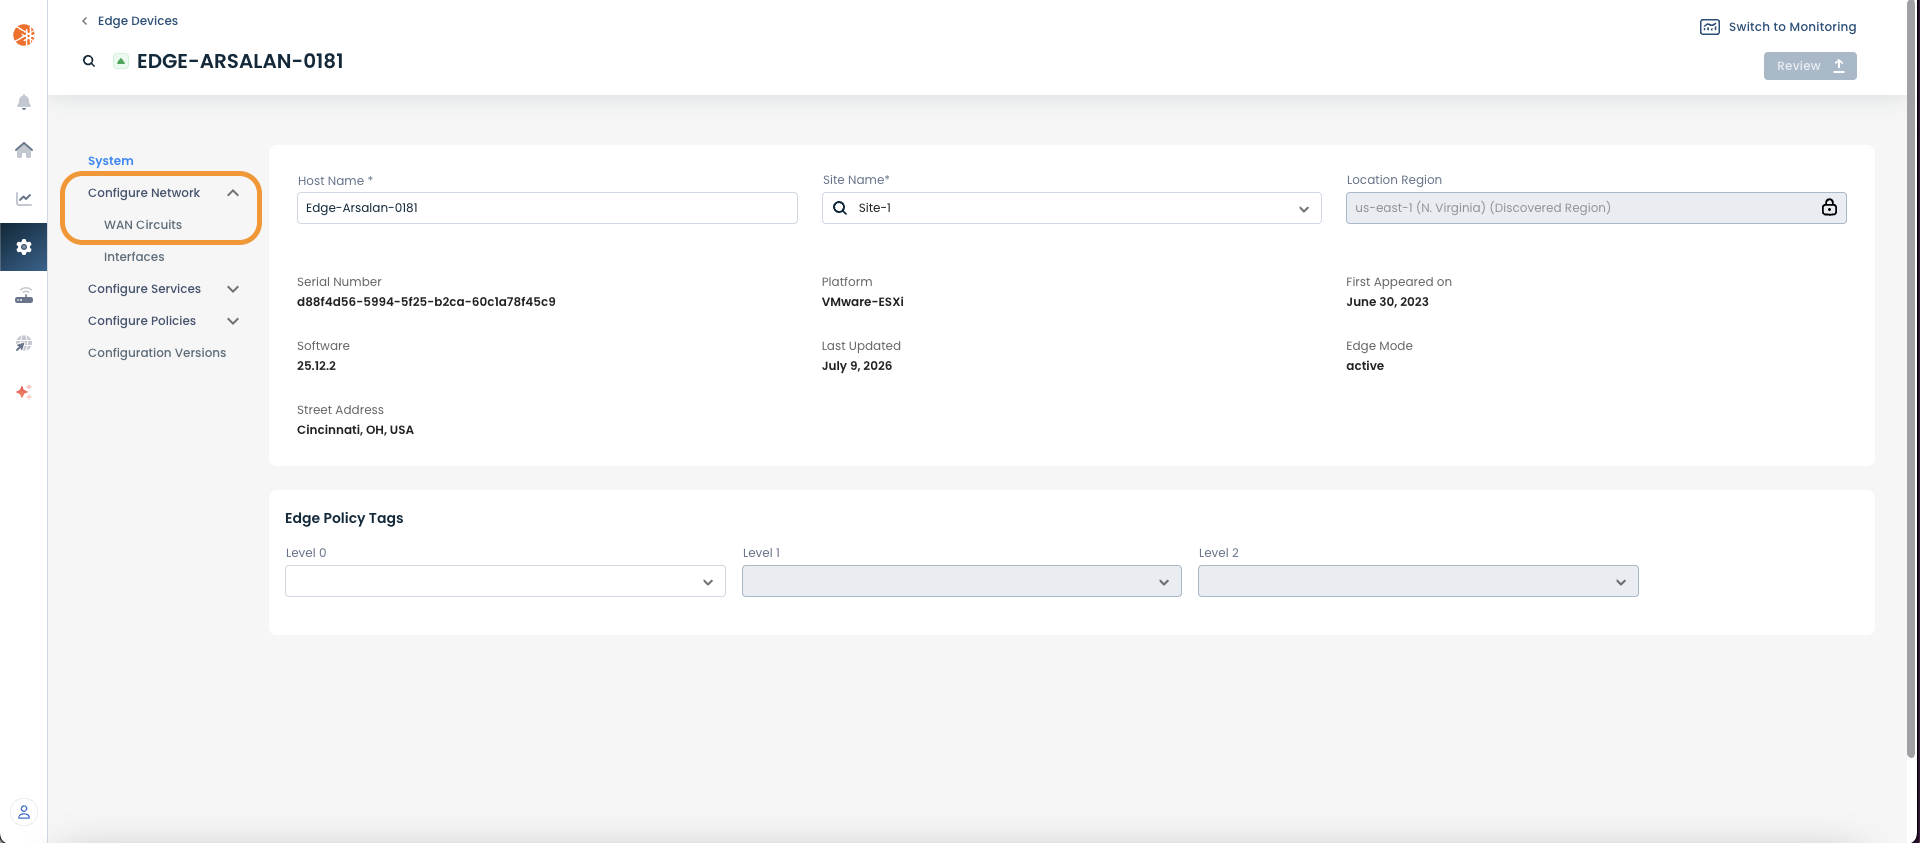Click the Switch to Monitoring icon

[1710, 27]
